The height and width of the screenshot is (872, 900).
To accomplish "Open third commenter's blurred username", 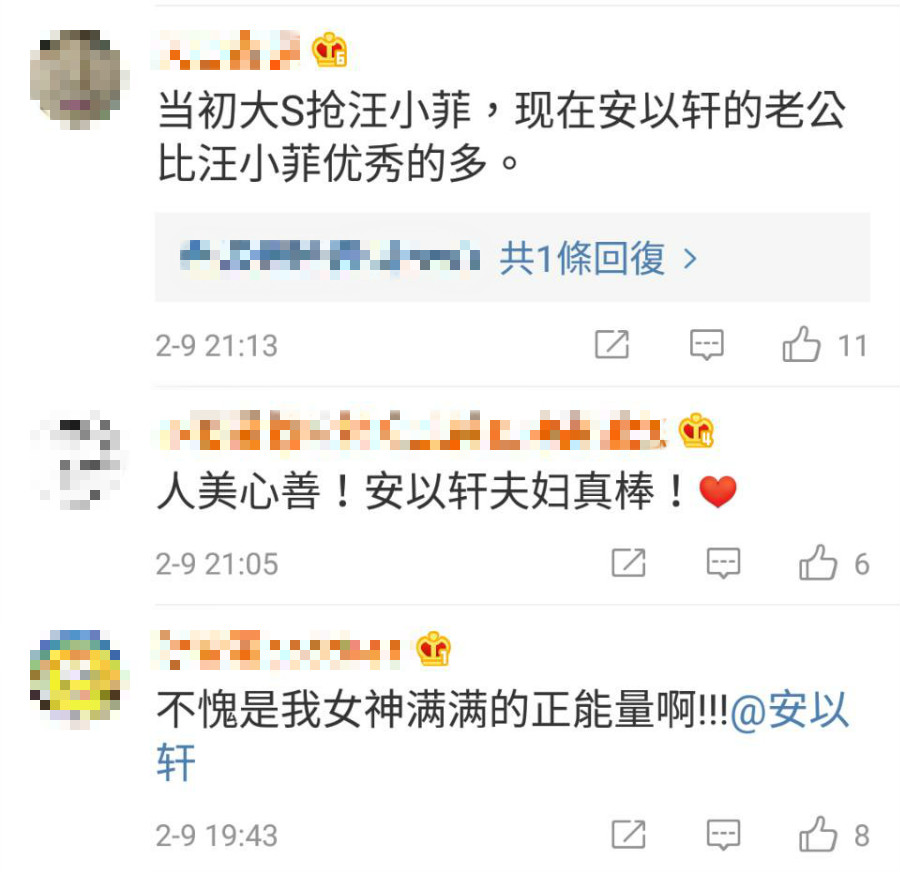I will click(x=278, y=650).
